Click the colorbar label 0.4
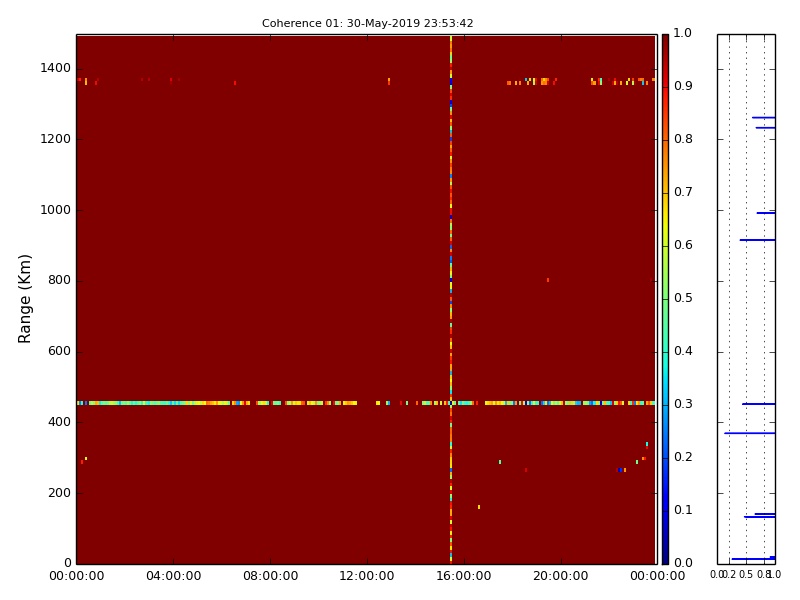This screenshot has height=600, width=800. [683, 351]
